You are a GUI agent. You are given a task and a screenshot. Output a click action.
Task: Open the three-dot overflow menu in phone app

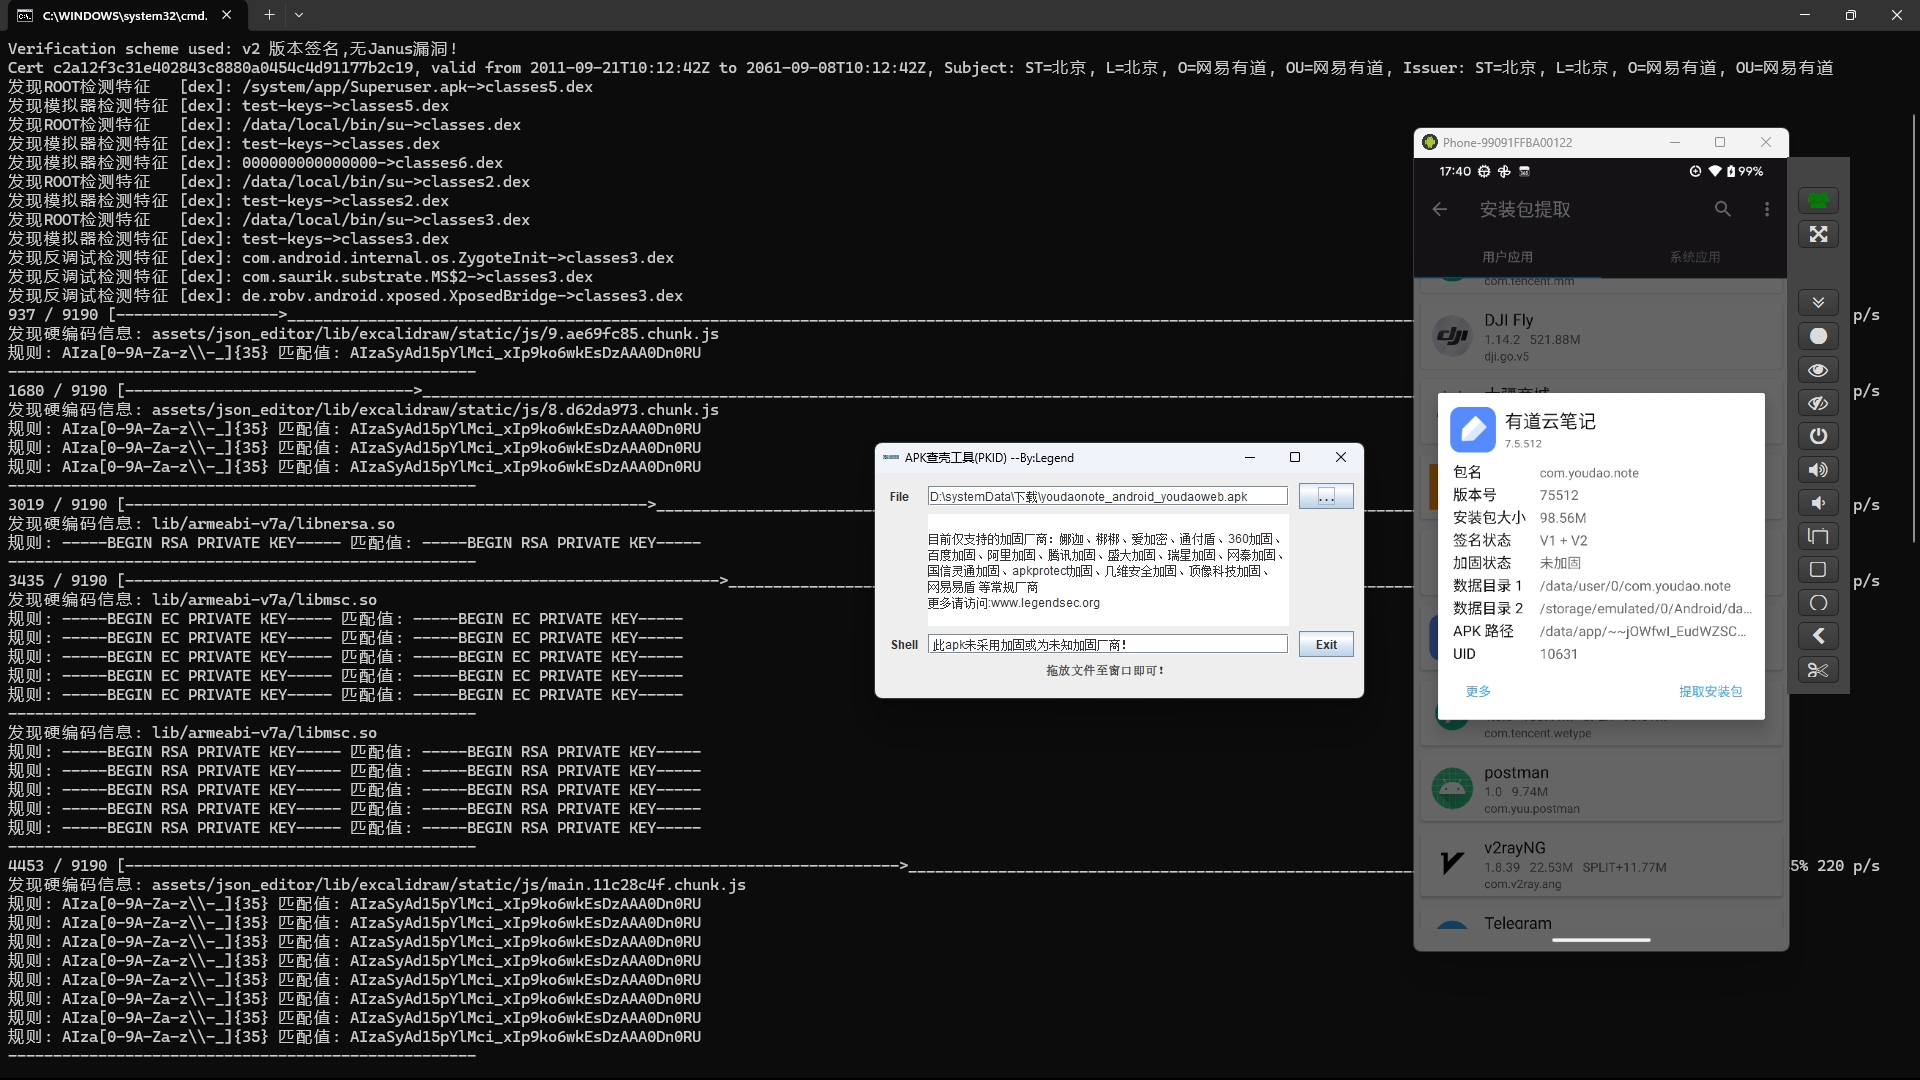pyautogui.click(x=1767, y=209)
